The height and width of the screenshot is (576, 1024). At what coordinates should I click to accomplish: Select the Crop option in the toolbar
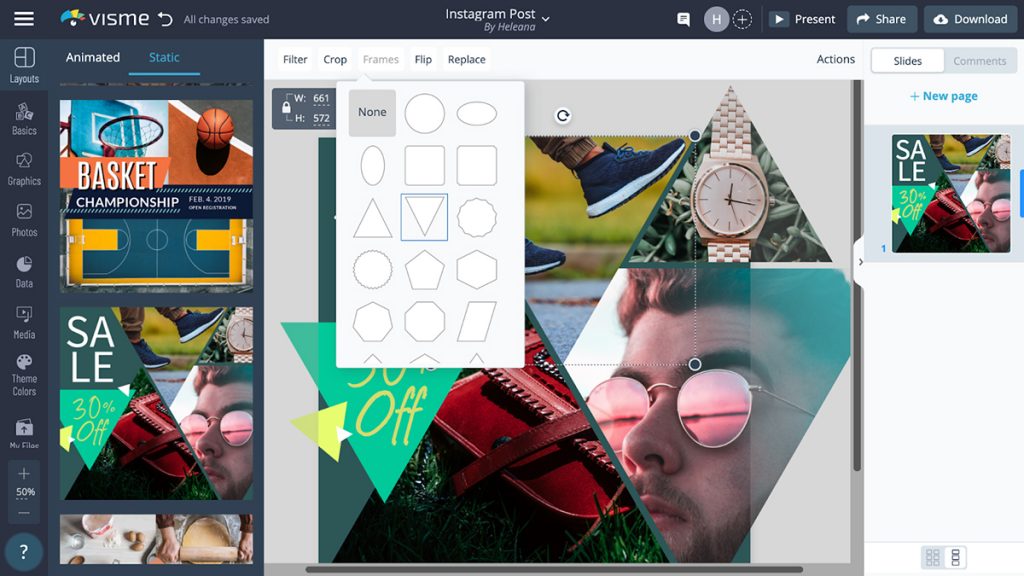335,59
